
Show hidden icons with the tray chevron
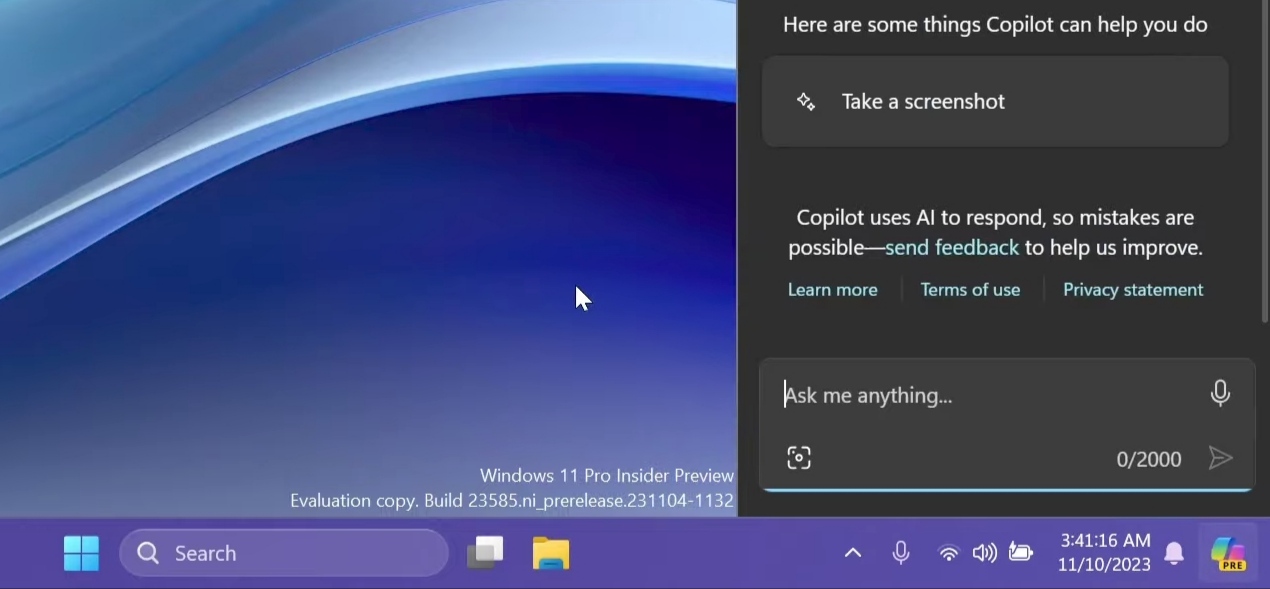(853, 552)
